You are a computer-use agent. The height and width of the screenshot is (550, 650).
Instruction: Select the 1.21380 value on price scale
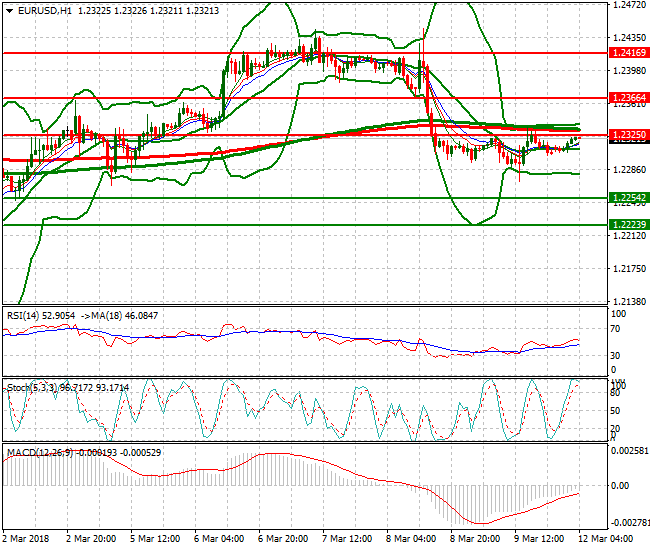point(627,301)
